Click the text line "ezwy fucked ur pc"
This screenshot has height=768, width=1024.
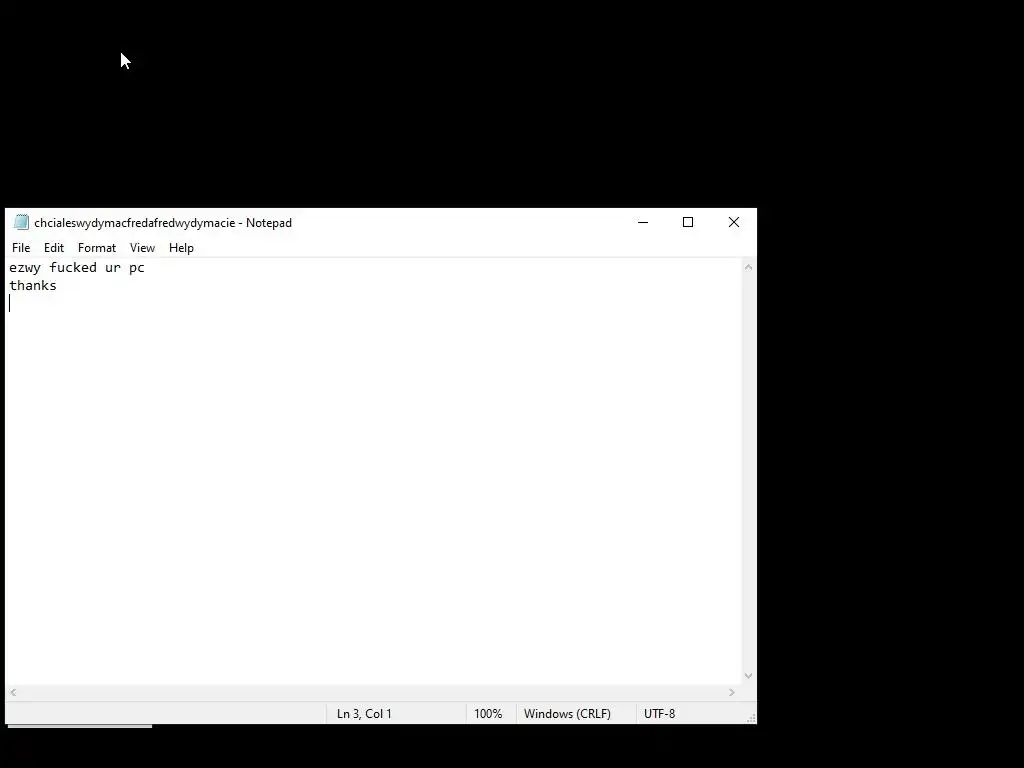[77, 268]
